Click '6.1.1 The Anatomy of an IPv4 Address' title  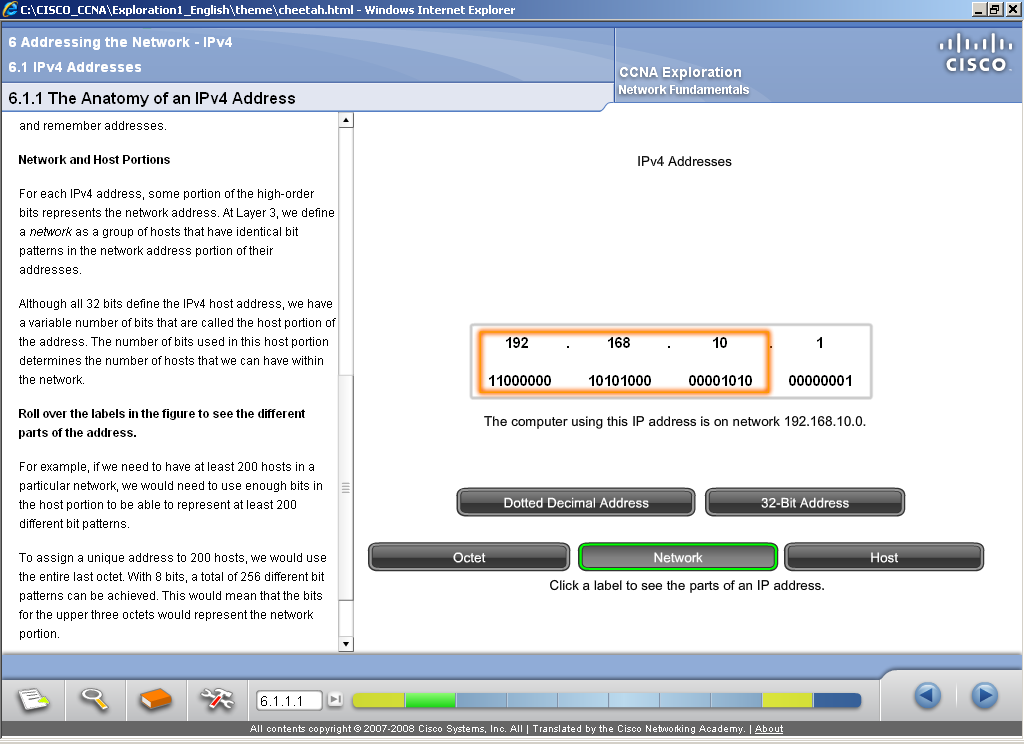pyautogui.click(x=152, y=98)
